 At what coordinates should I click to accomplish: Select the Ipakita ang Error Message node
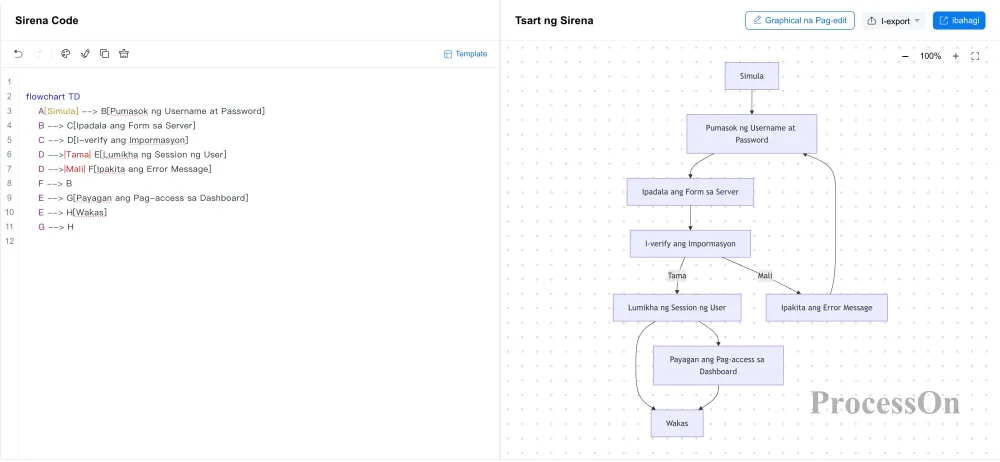827,308
